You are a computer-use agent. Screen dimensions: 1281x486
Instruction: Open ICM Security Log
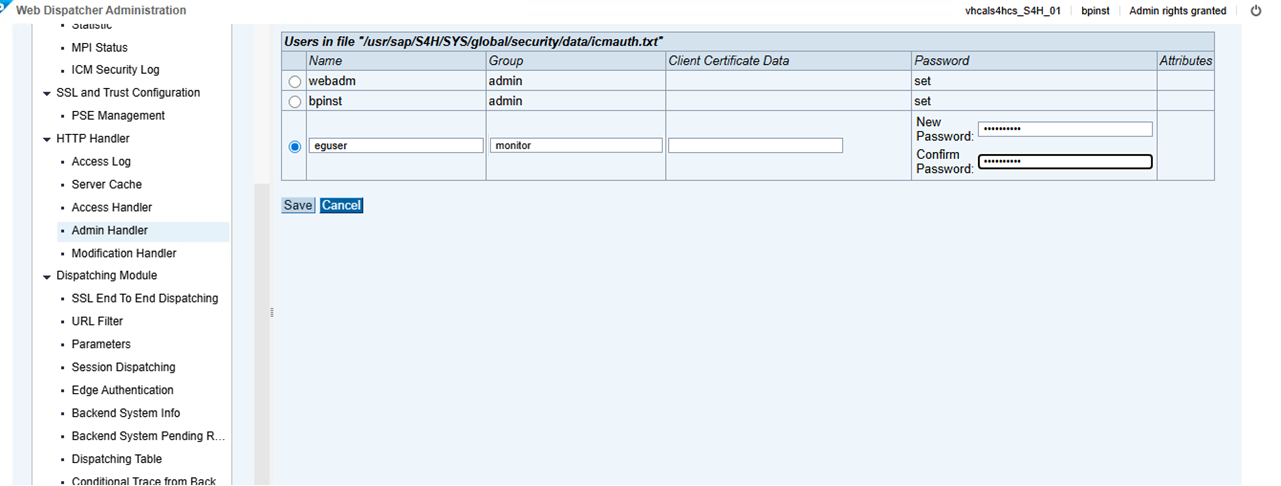click(x=115, y=70)
